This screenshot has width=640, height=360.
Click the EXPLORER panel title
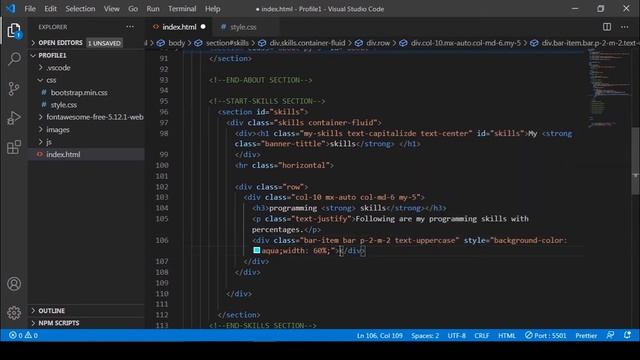coord(53,27)
